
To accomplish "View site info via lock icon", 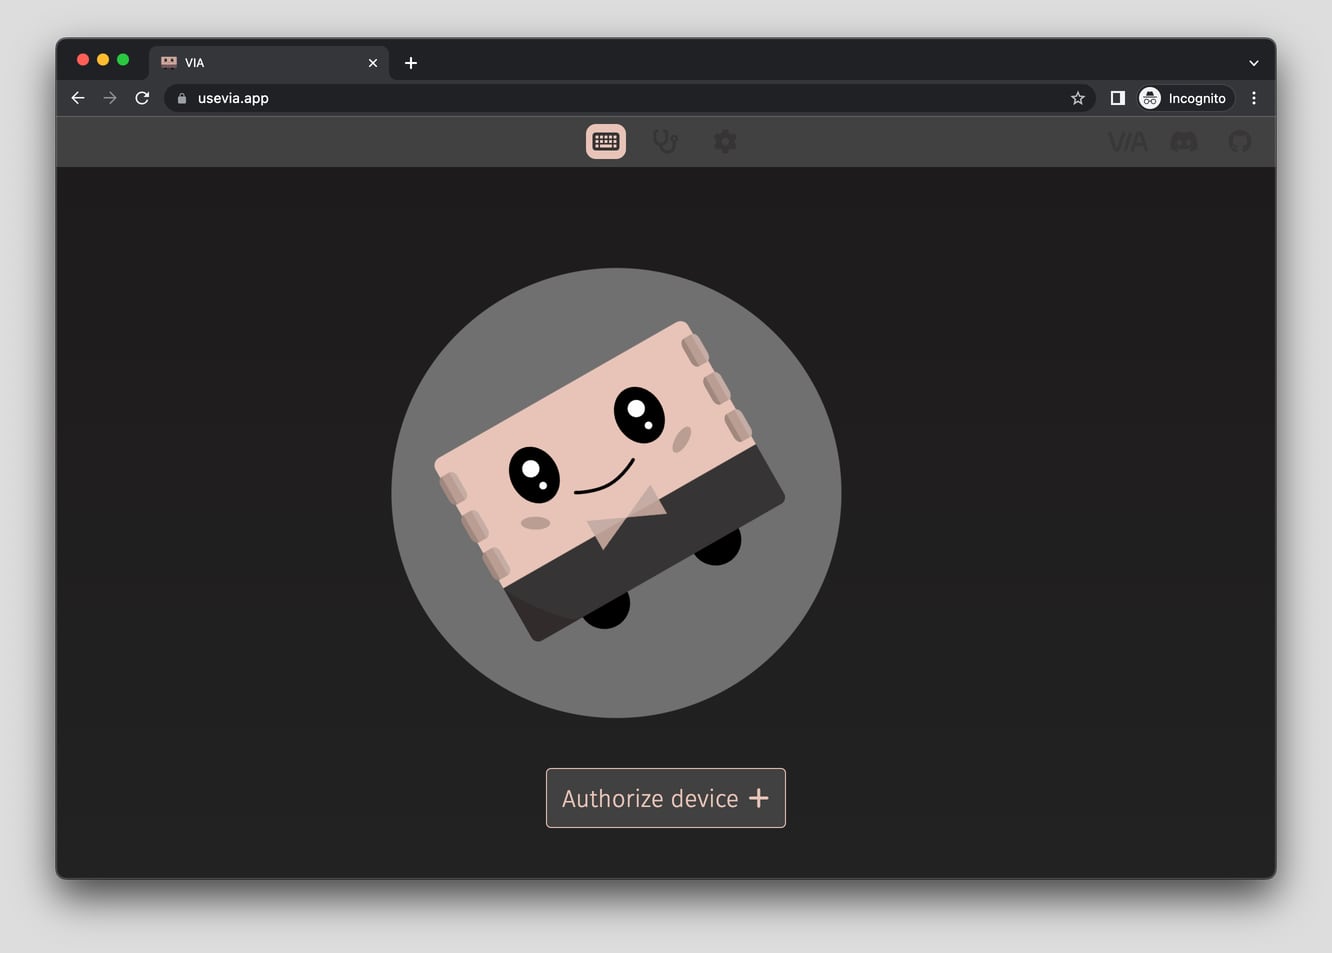I will (x=182, y=98).
